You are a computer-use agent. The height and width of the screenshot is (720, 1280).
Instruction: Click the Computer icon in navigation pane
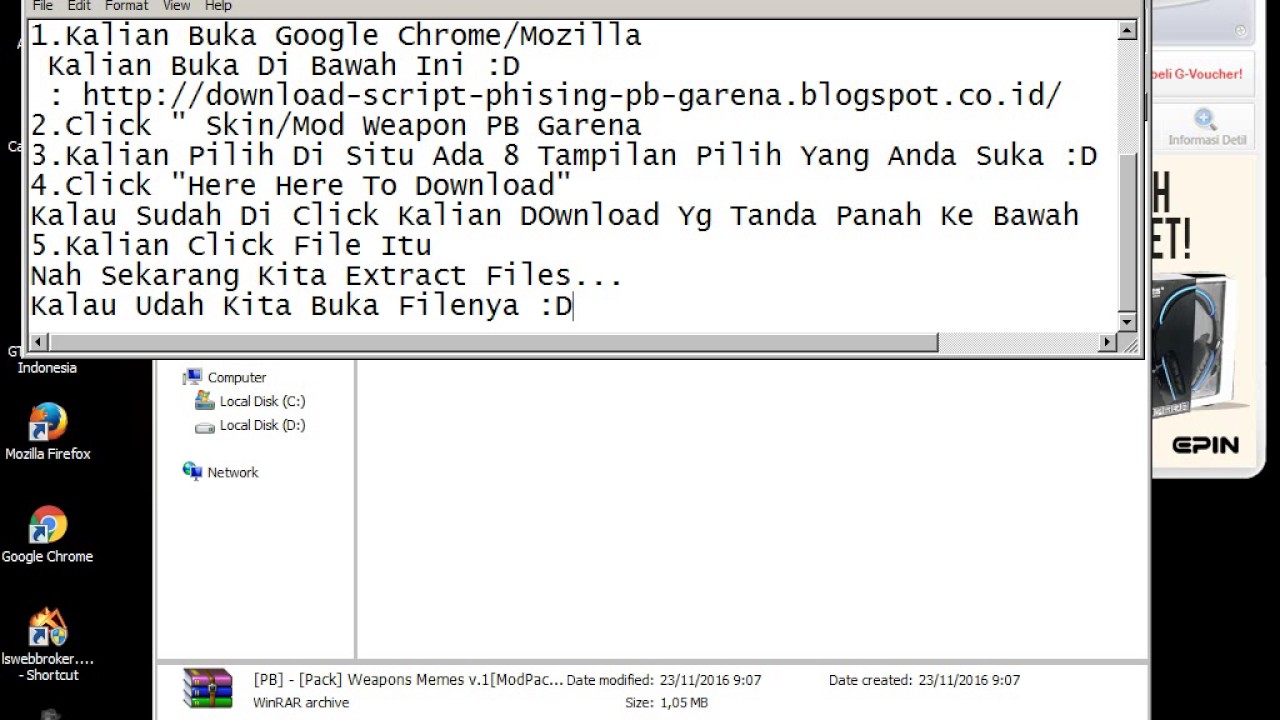(192, 377)
